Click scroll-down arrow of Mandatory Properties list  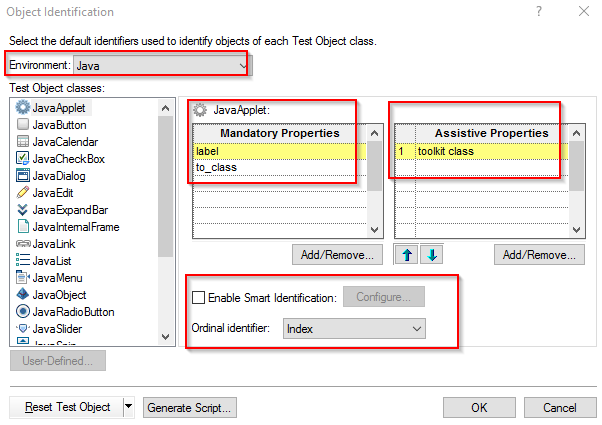click(374, 230)
